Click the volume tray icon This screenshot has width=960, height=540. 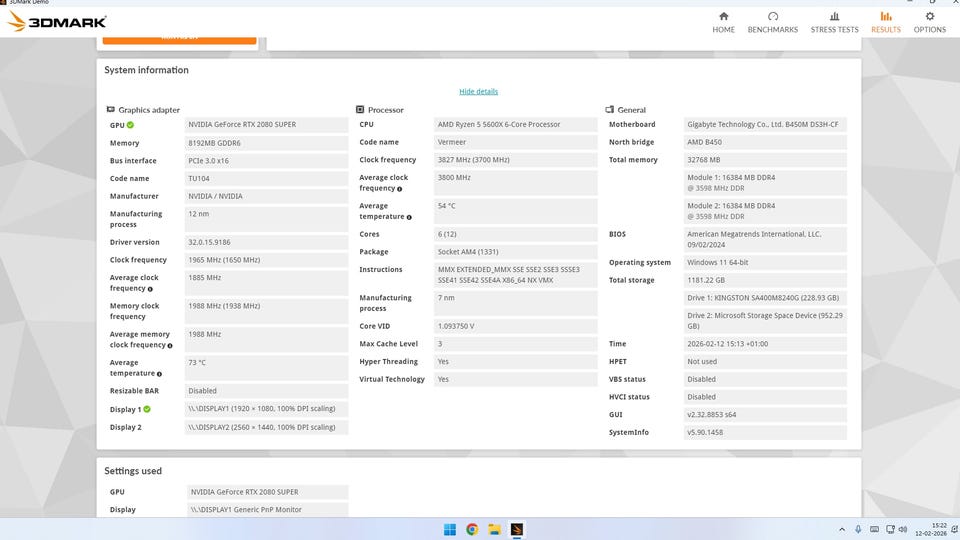[x=903, y=530]
